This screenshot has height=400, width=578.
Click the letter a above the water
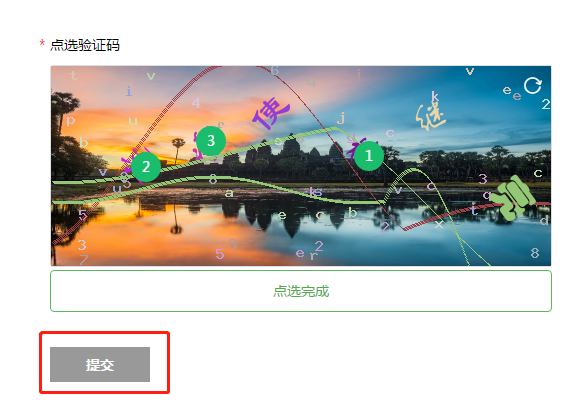tap(229, 193)
